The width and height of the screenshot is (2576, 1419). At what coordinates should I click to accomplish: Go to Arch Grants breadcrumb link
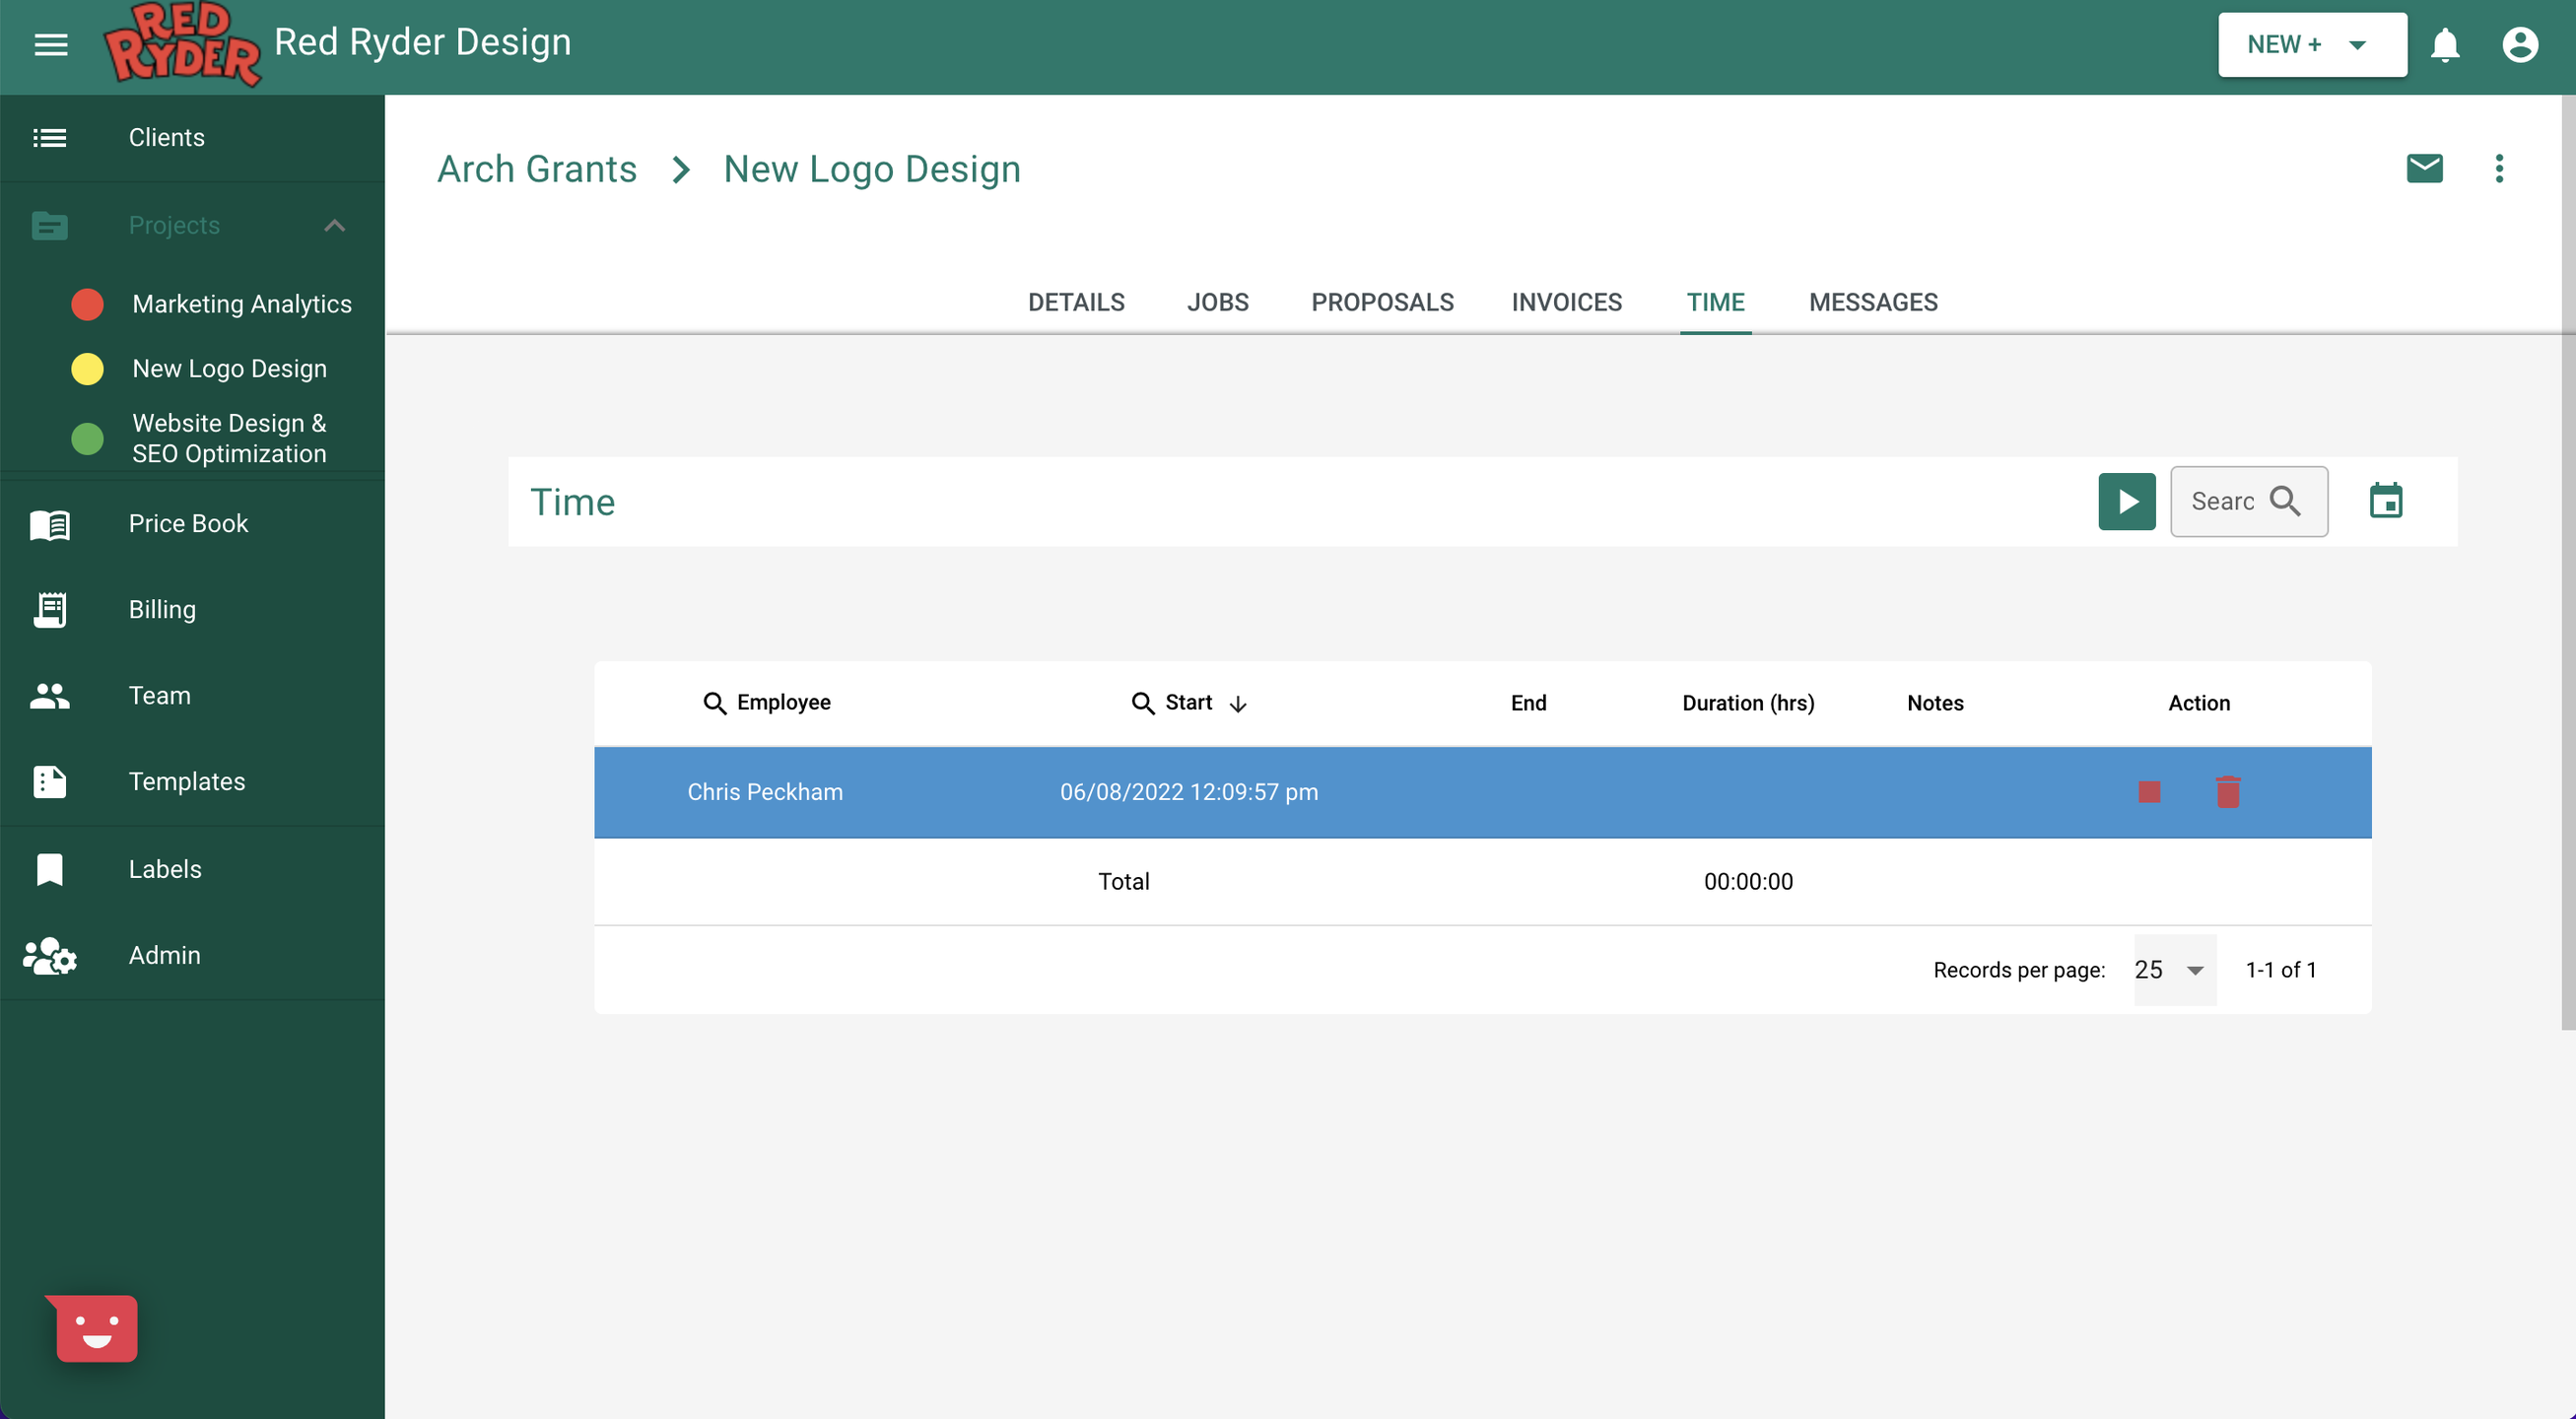coord(537,169)
